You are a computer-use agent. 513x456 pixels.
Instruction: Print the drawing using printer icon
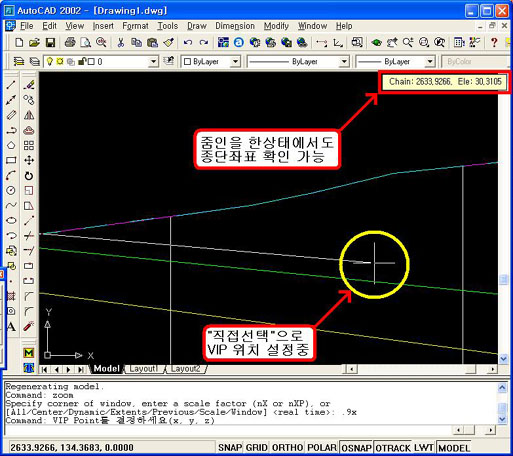click(x=70, y=43)
